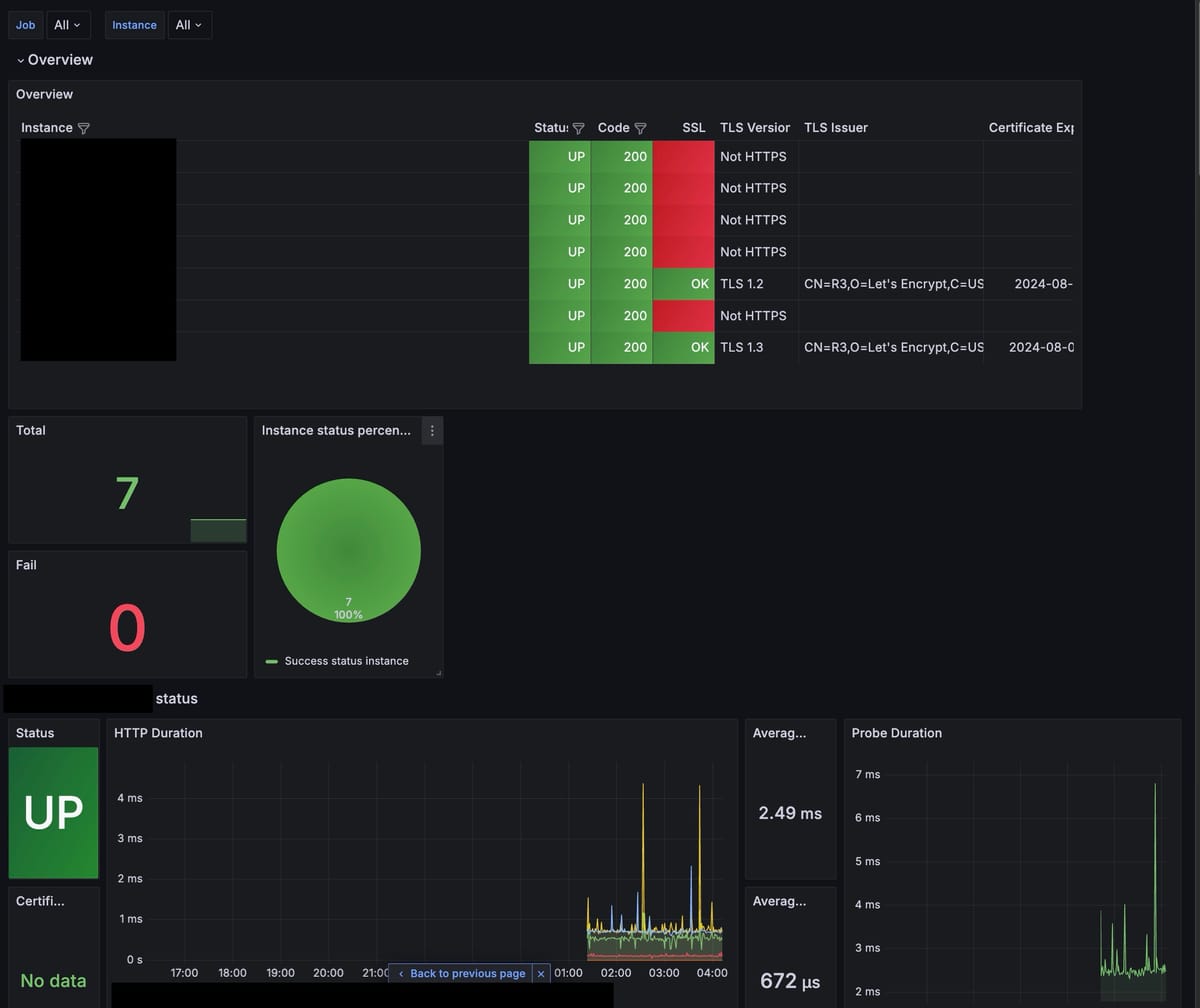The image size is (1200, 1008).
Task: Open the Total panel title
Action: (x=31, y=430)
